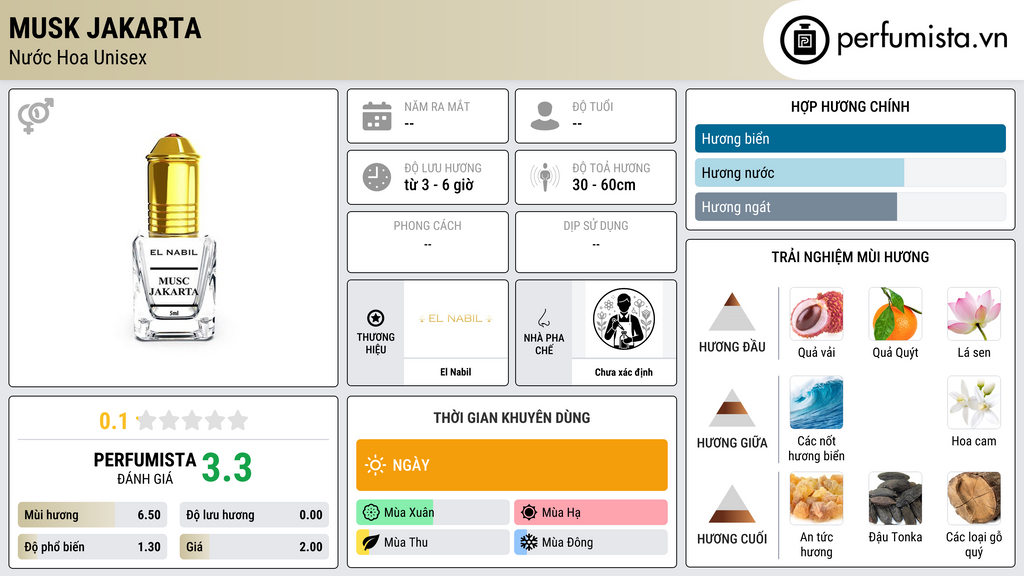Screen dimensions: 1024x576
Task: Click the orange Ngày recommended time bar
Action: pos(511,465)
